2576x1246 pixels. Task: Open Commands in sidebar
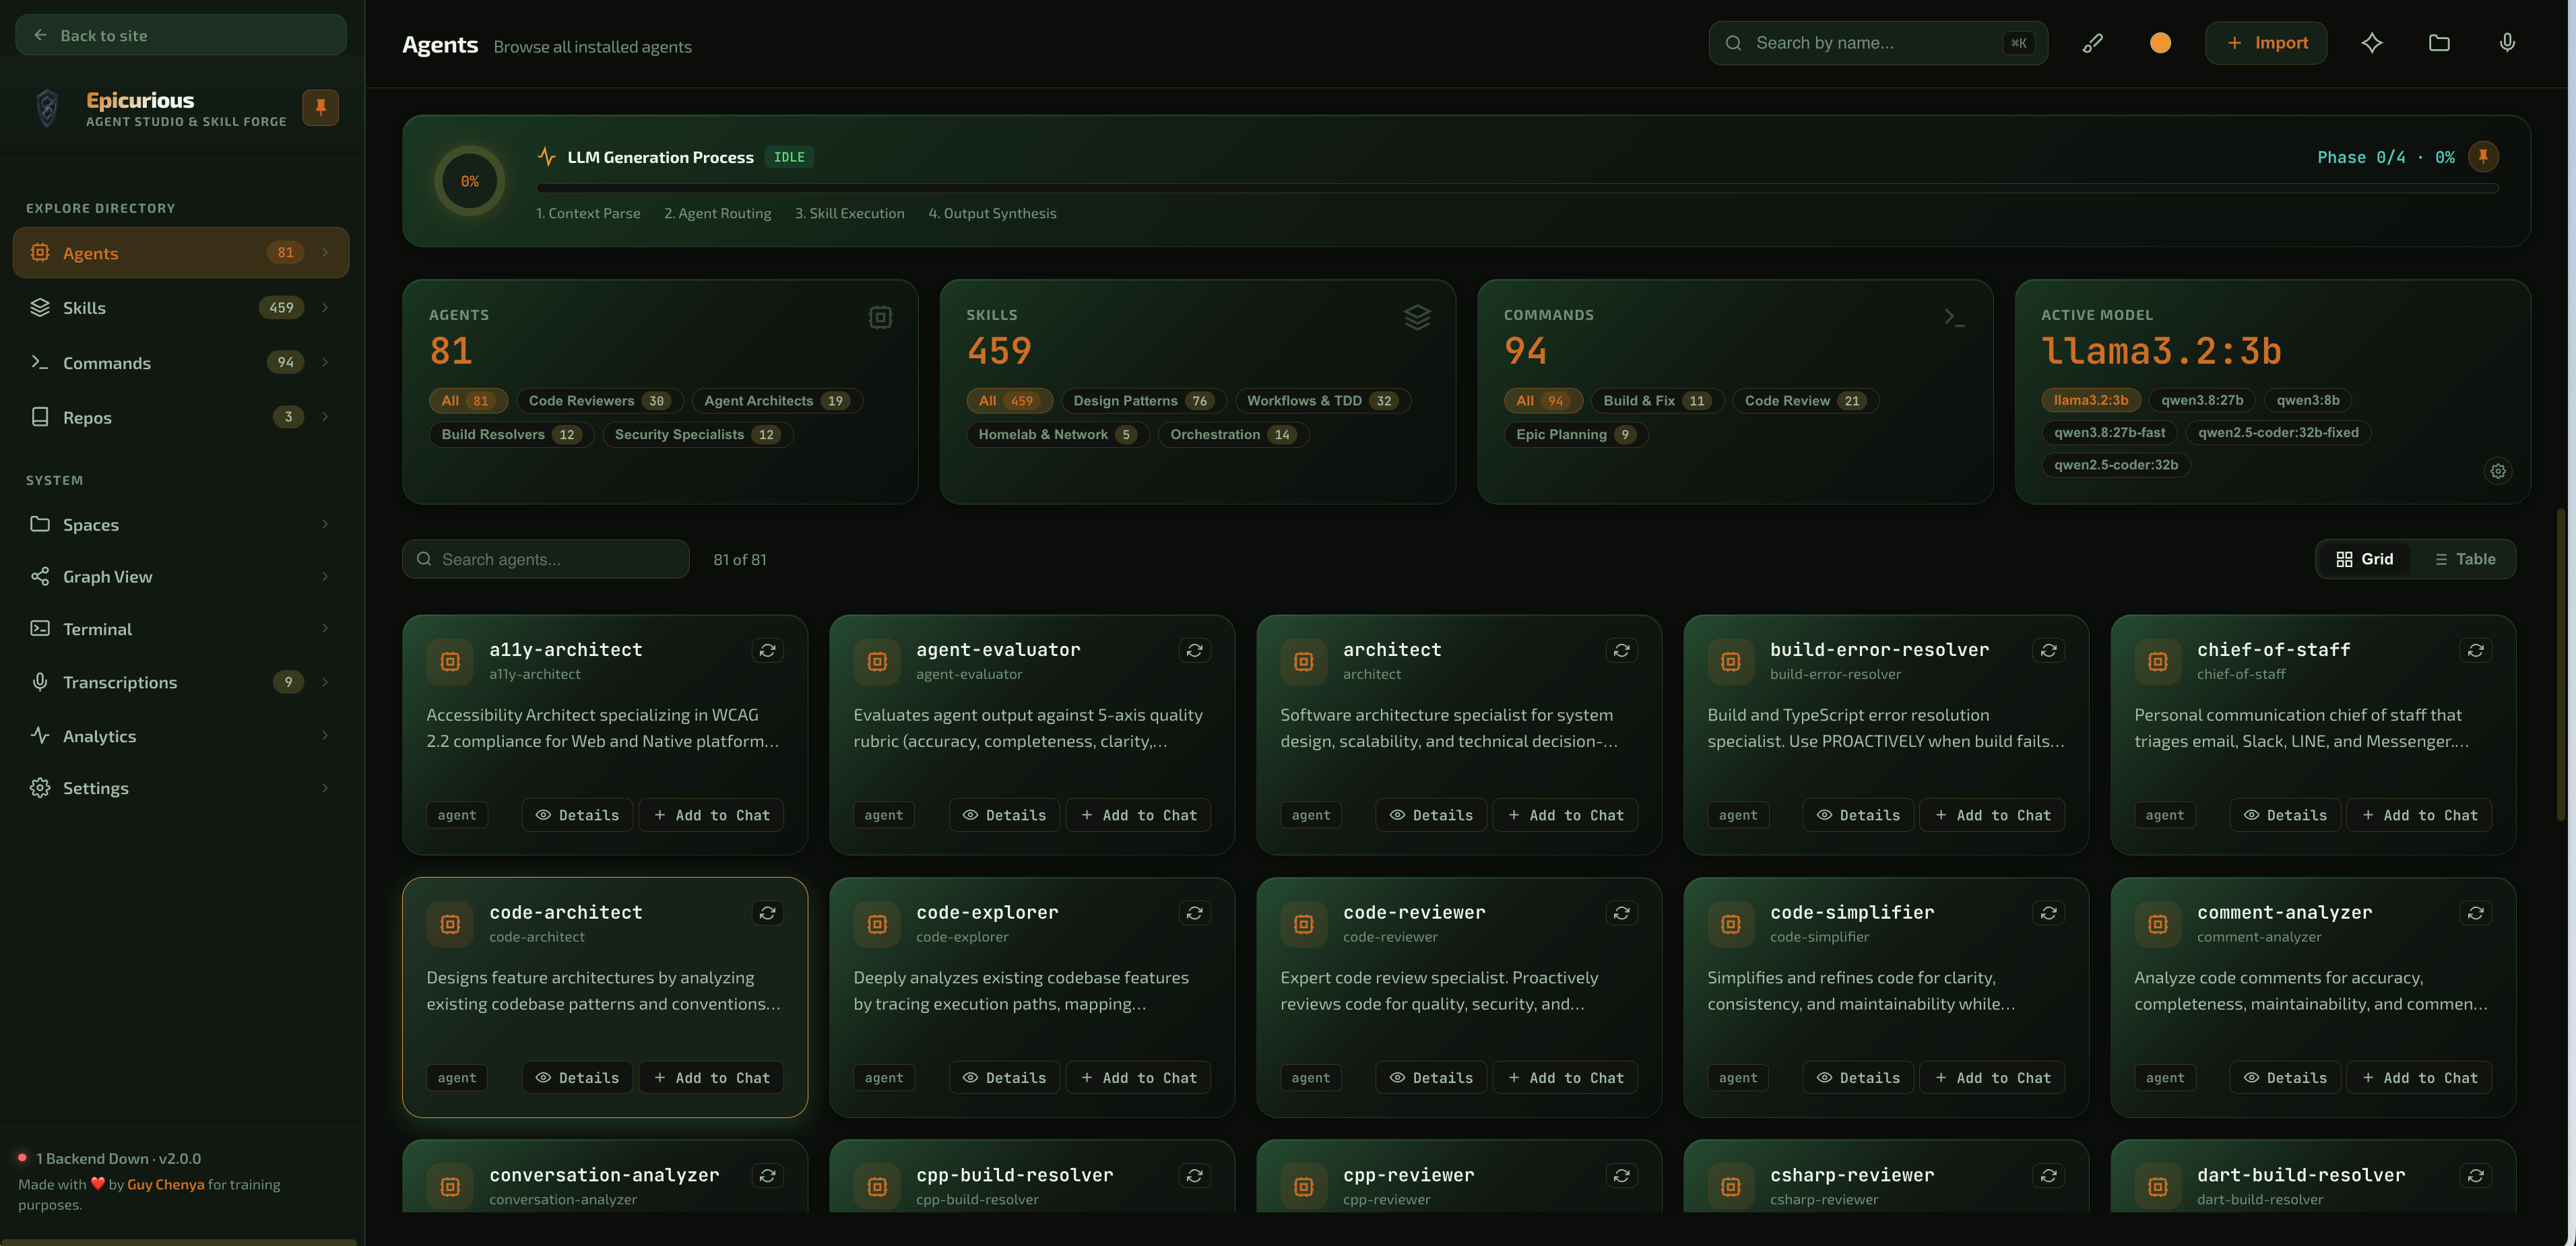pos(181,362)
